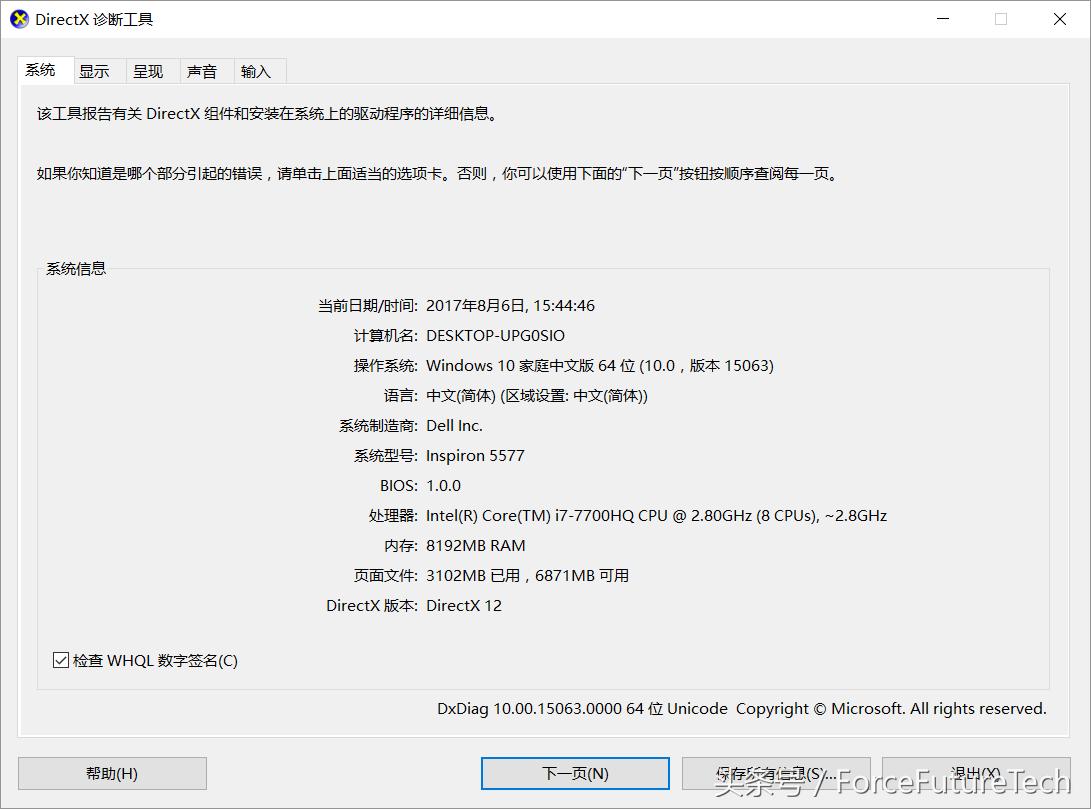Click the 帮助(H) button

pos(111,773)
